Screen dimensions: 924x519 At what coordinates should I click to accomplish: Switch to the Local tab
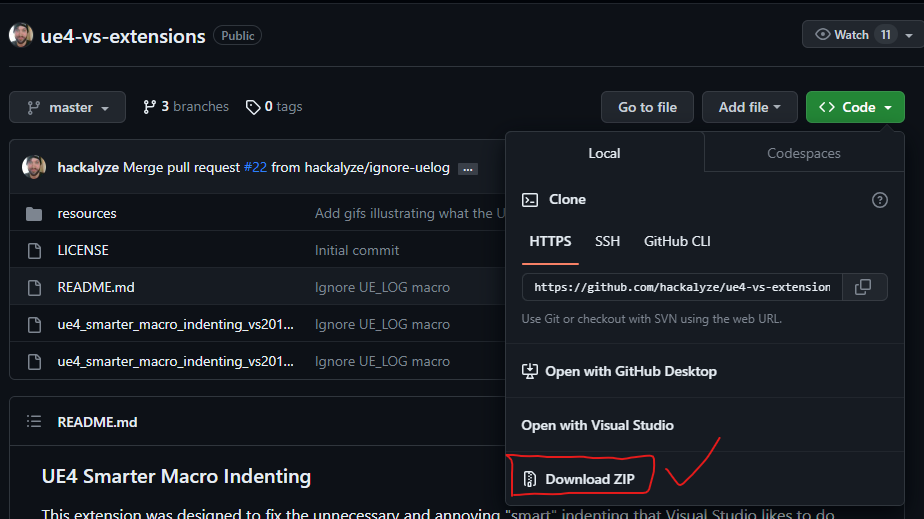pos(605,153)
